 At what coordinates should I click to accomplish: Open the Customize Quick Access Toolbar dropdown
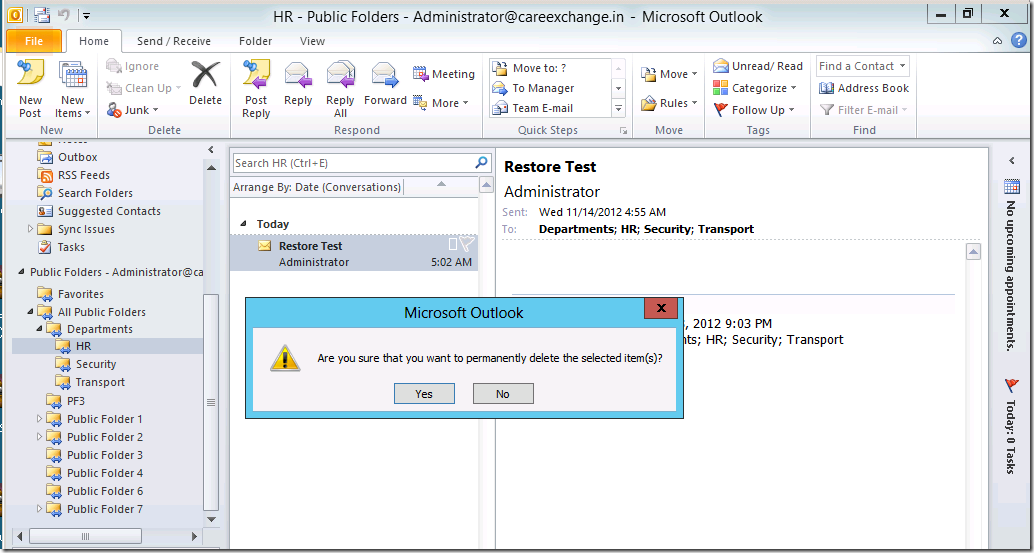[x=87, y=15]
